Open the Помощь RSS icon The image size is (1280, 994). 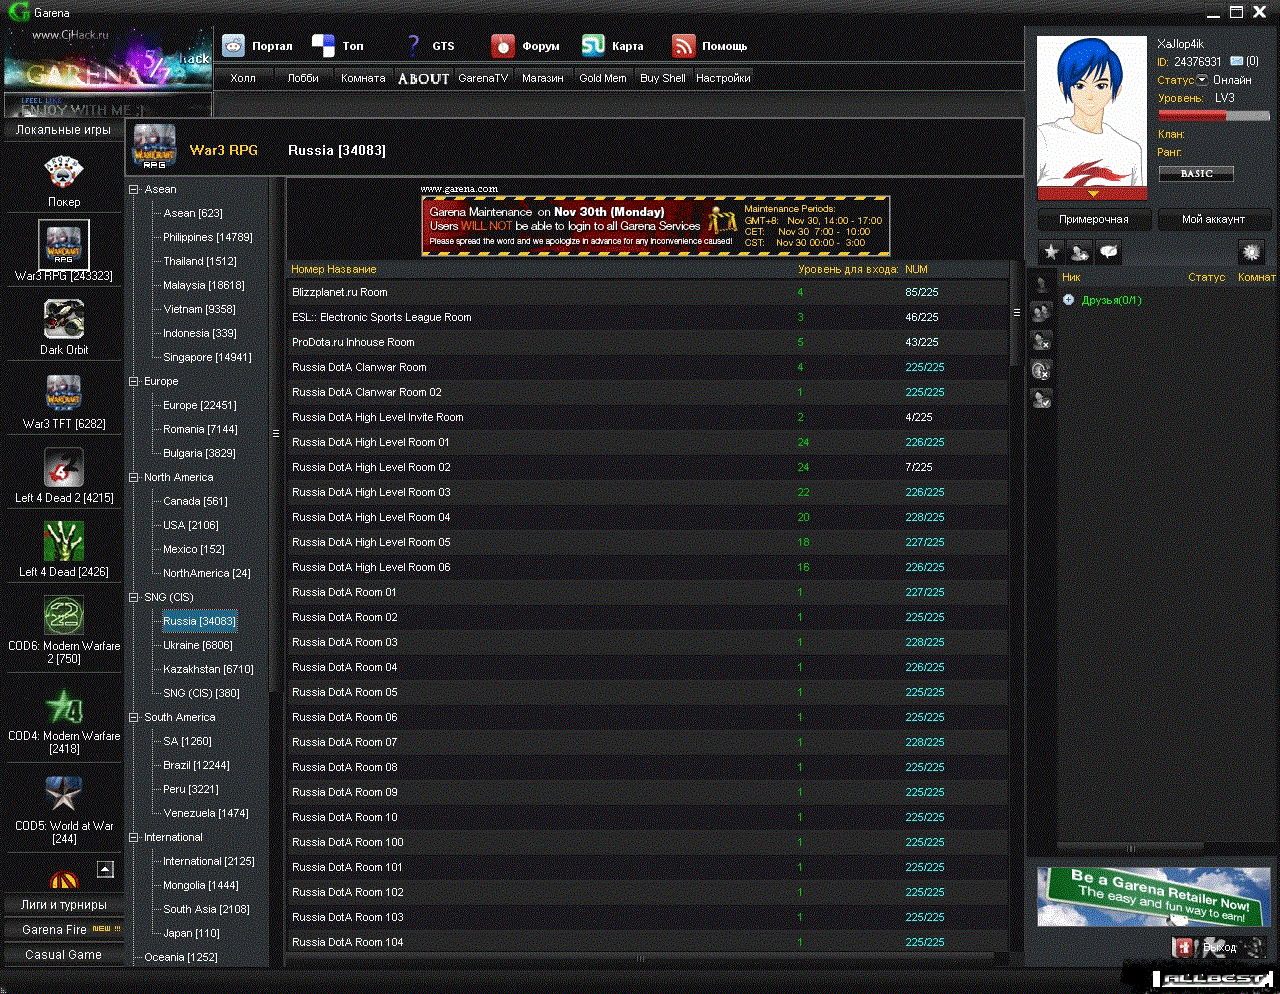683,46
